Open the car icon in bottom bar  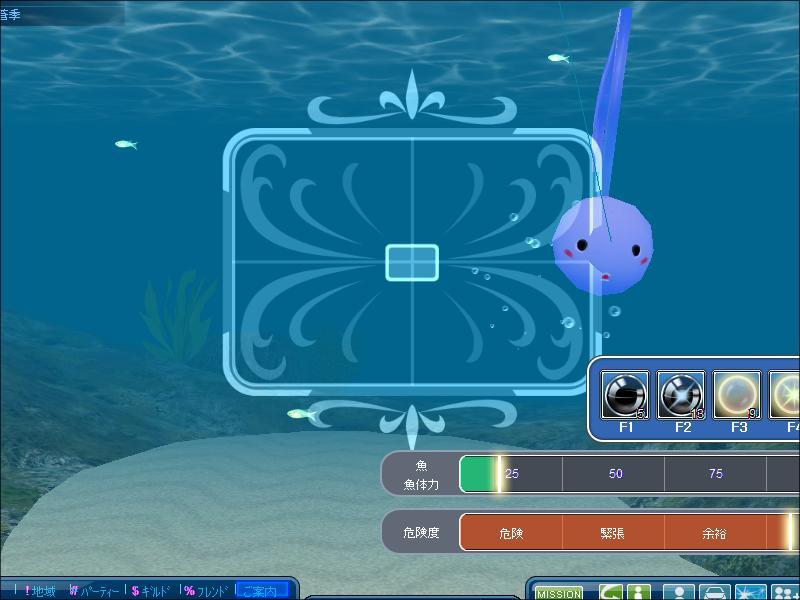click(714, 592)
